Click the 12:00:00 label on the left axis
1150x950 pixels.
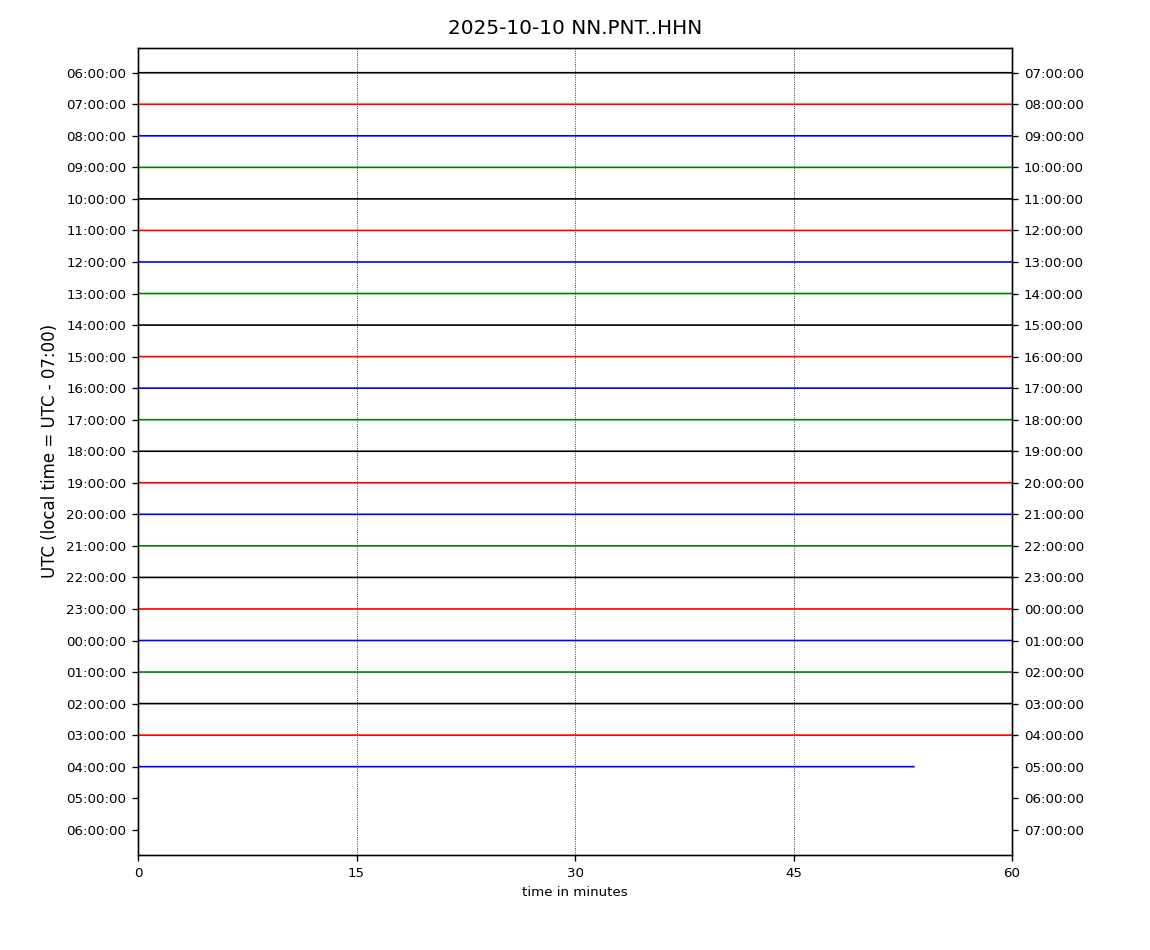[x=96, y=263]
